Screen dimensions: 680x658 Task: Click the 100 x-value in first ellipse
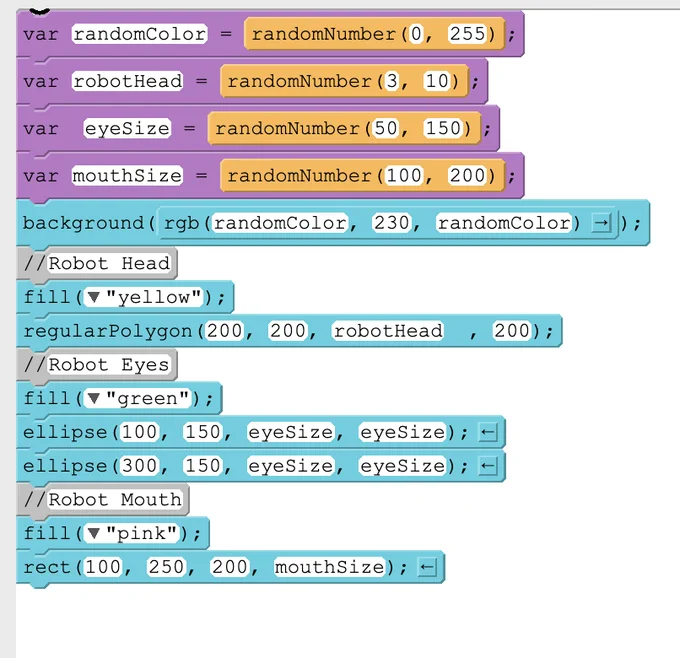[x=140, y=432]
